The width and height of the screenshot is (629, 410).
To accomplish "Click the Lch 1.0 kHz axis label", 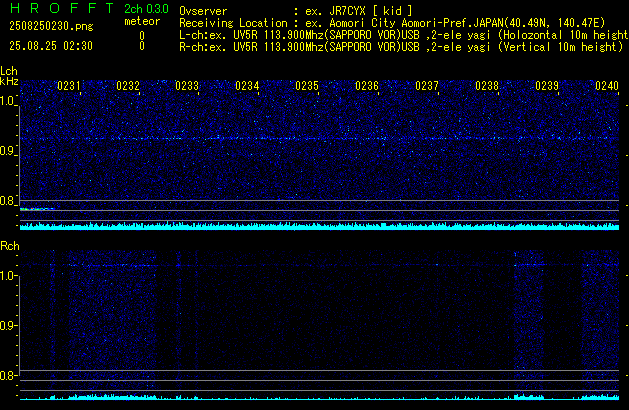I will coord(7,101).
